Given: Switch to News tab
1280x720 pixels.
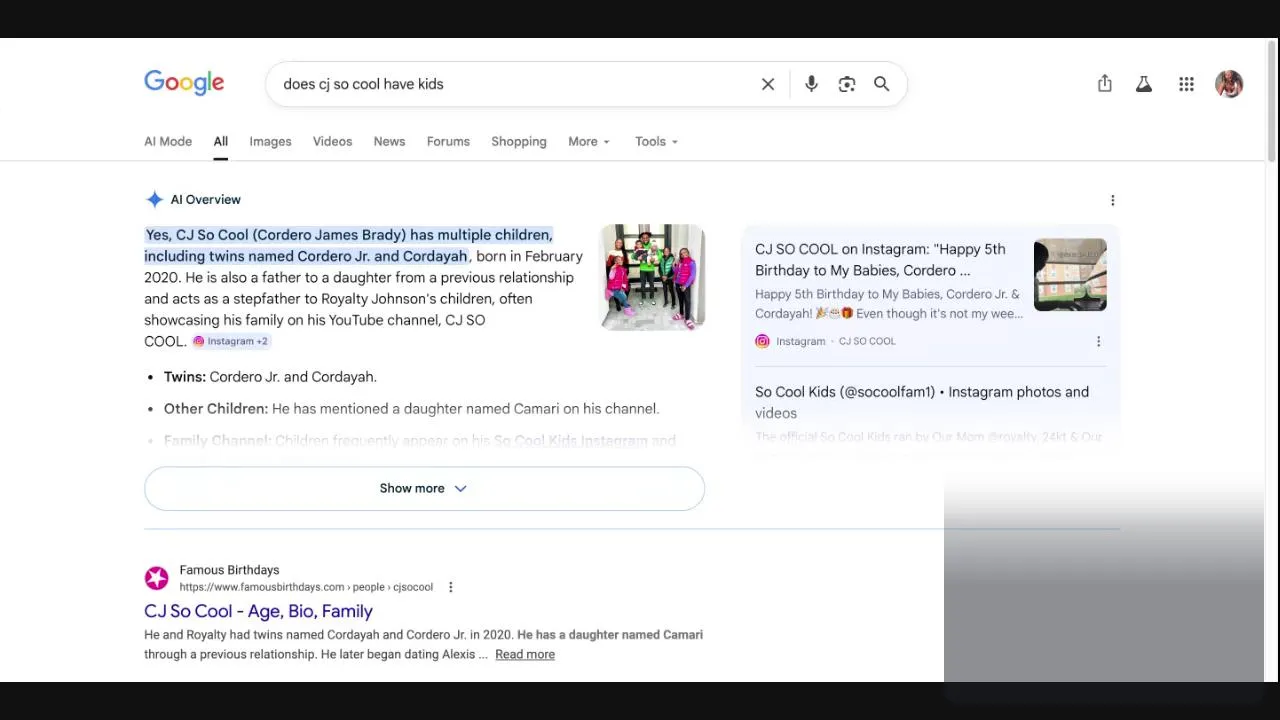Looking at the screenshot, I should (x=389, y=141).
